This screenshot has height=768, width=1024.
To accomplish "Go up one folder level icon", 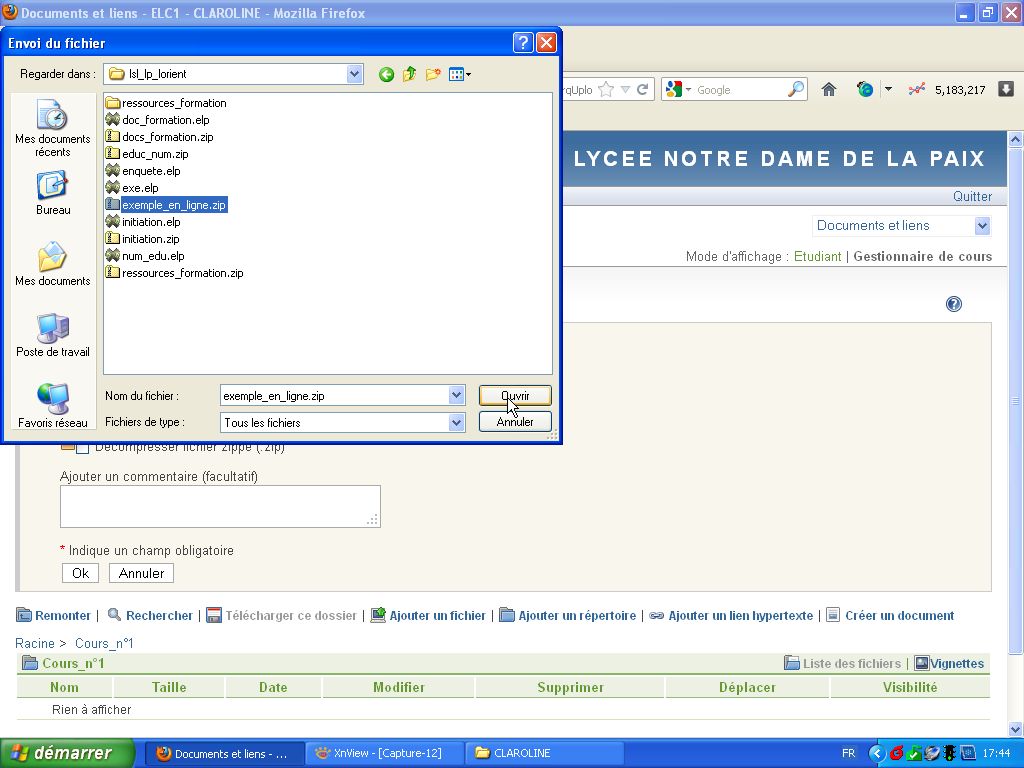I will [409, 74].
